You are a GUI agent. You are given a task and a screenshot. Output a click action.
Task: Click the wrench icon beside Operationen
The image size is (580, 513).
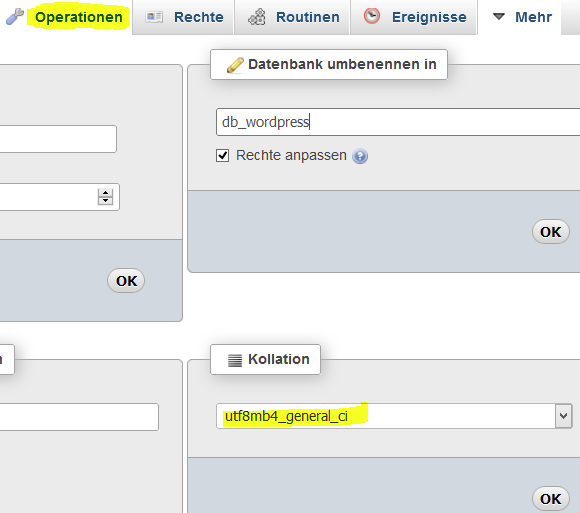point(15,17)
